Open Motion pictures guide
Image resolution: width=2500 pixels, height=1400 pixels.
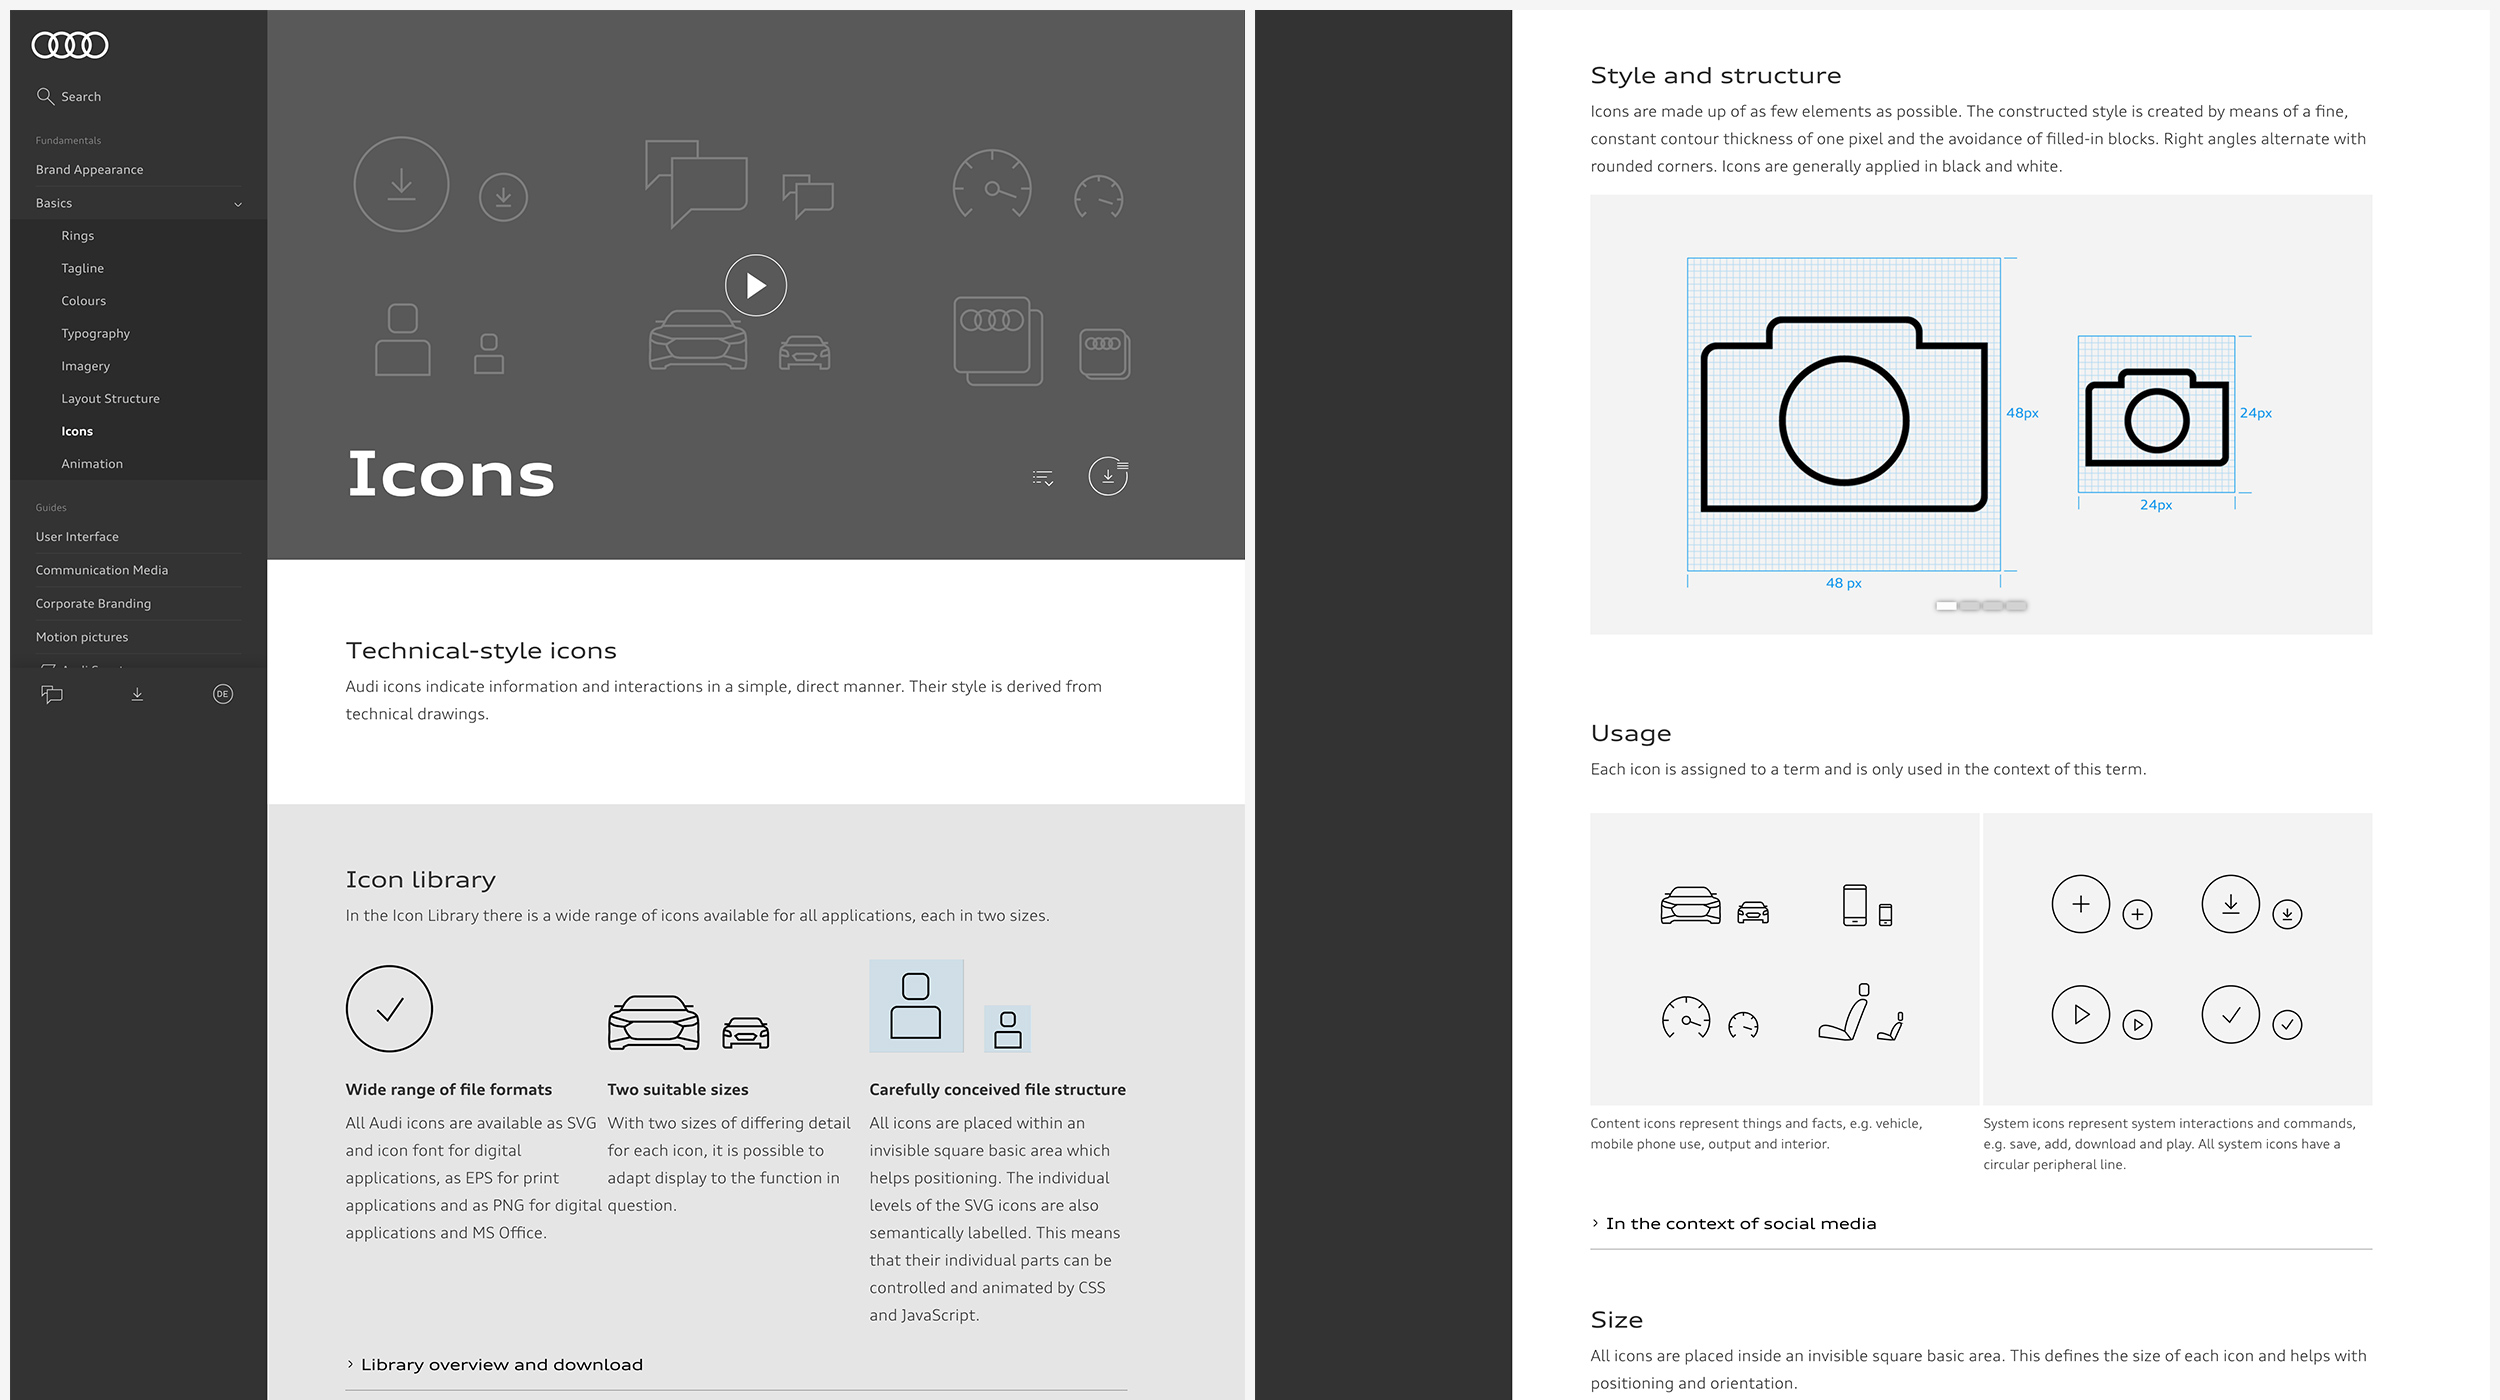tap(82, 638)
